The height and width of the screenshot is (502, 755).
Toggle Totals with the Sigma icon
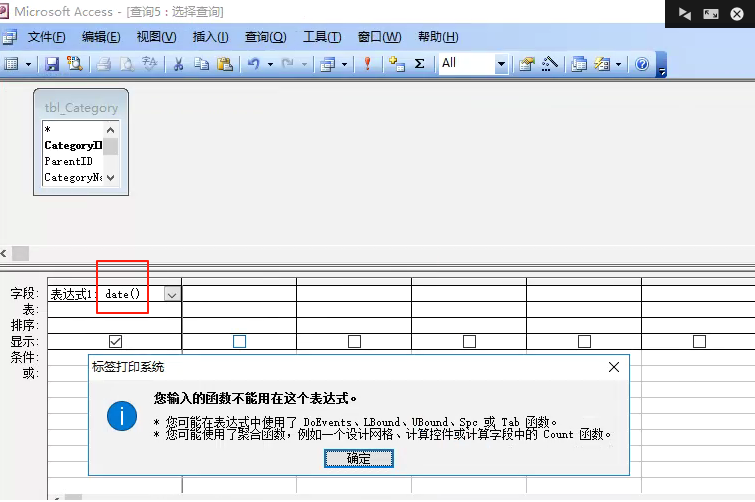coord(419,64)
